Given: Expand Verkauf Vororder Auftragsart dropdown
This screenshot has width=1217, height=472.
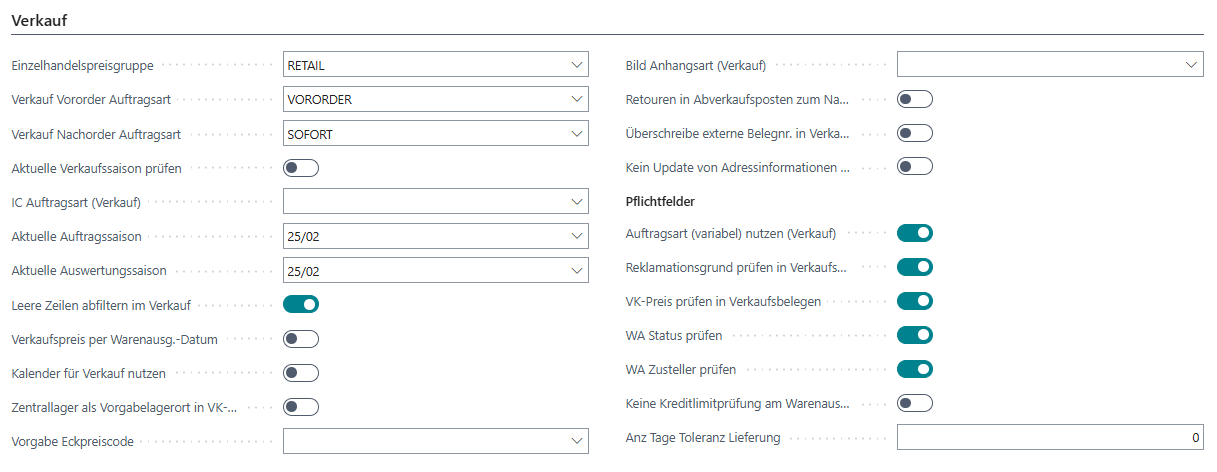Looking at the screenshot, I should 577,100.
